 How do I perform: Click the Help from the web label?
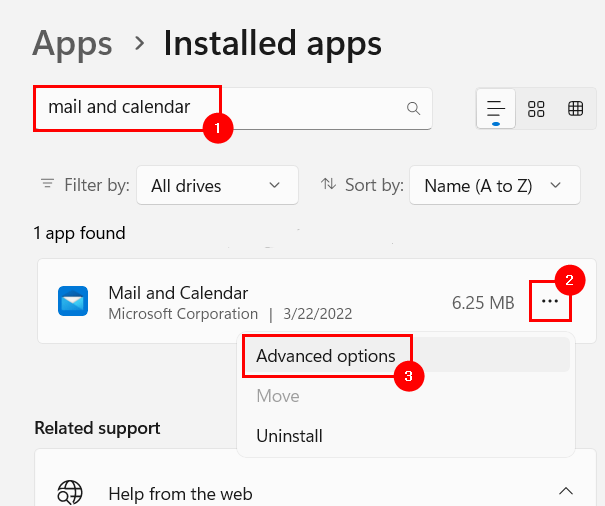[x=181, y=494]
